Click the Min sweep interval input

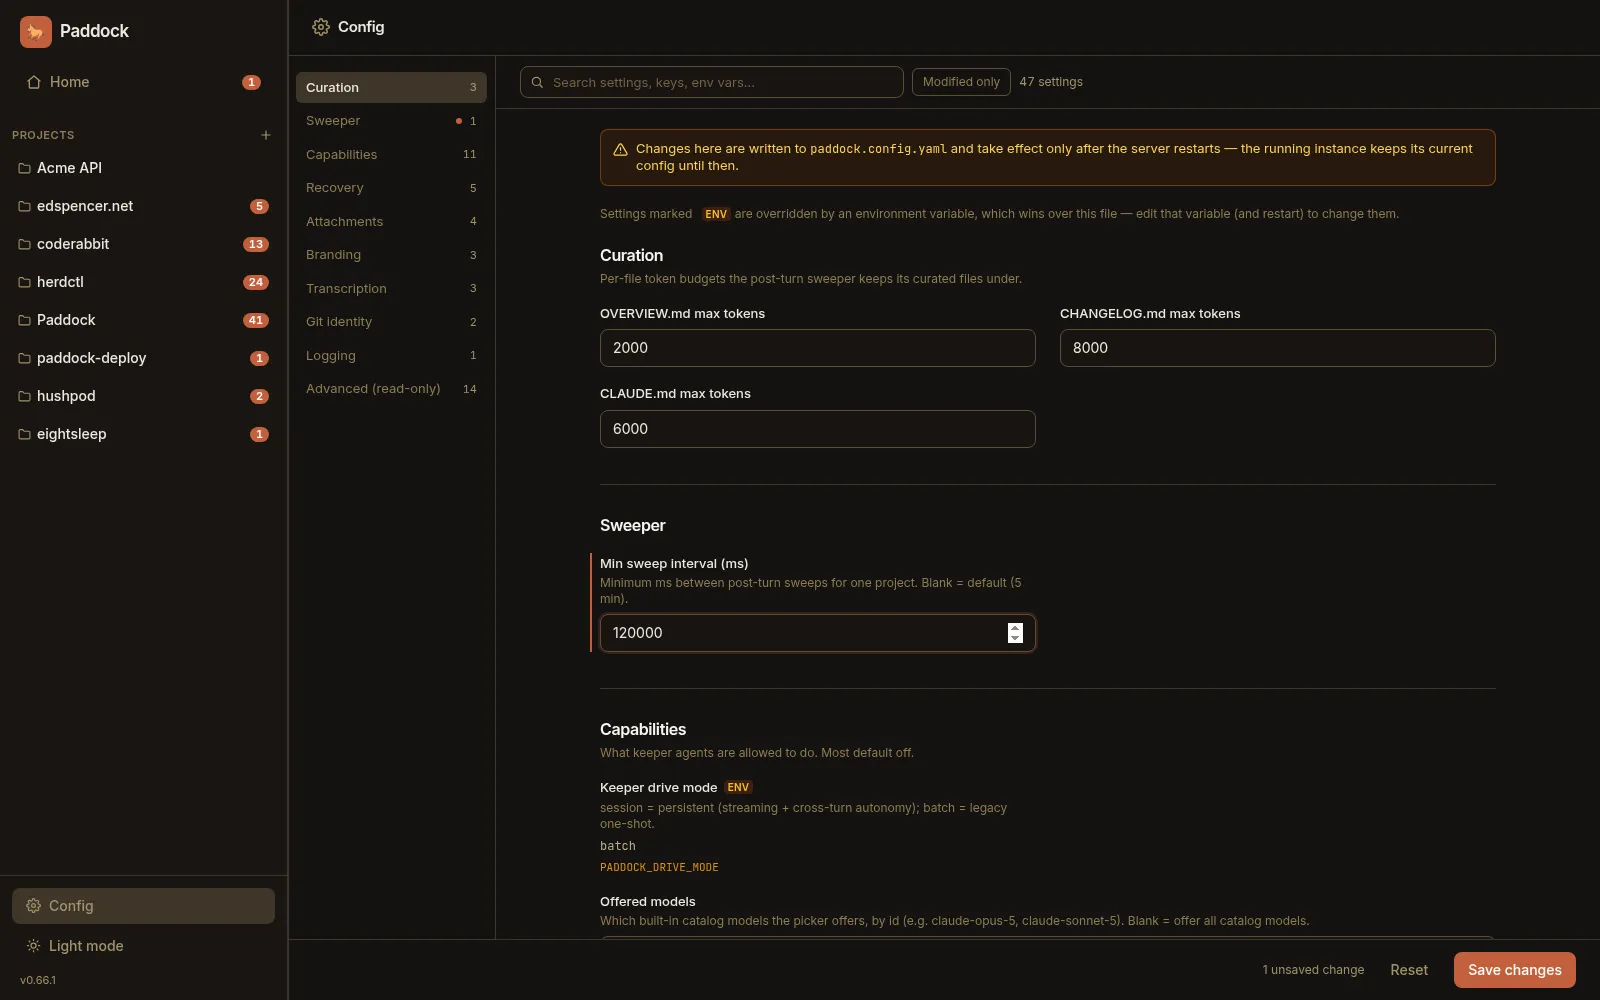tap(817, 633)
